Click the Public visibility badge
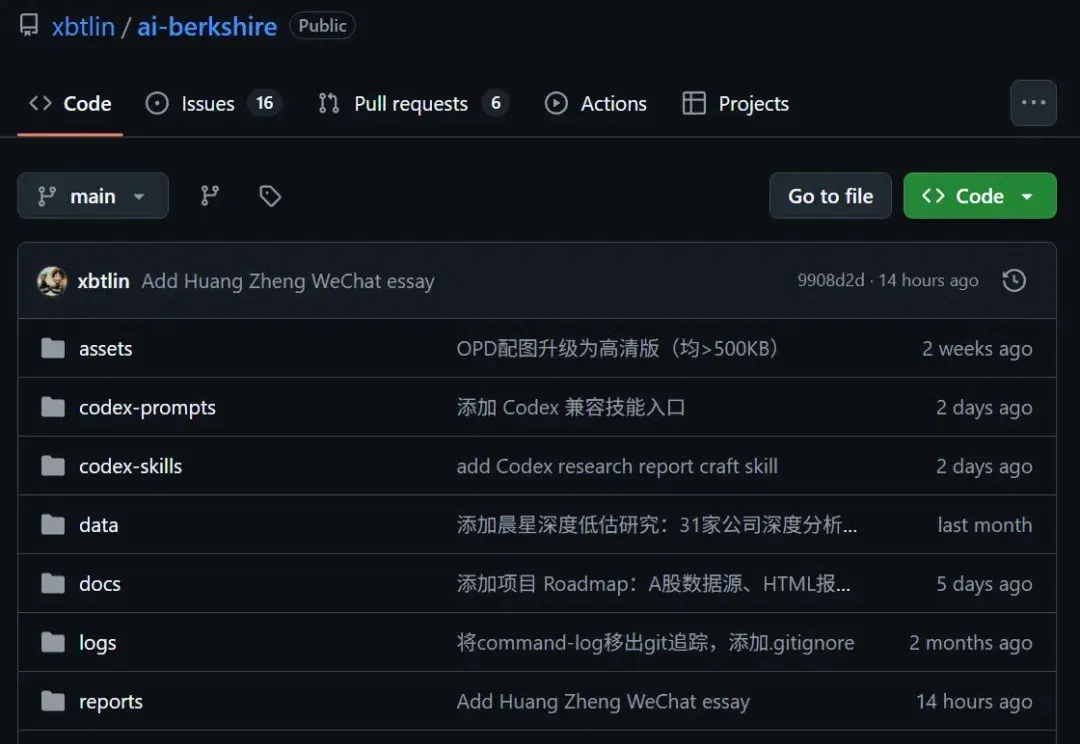The width and height of the screenshot is (1080, 744). point(322,25)
